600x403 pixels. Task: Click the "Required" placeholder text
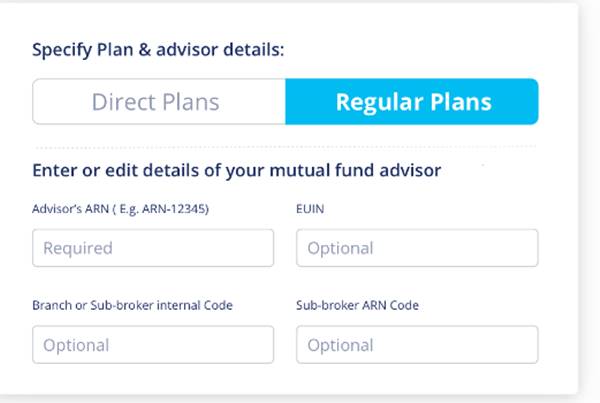[x=78, y=248]
